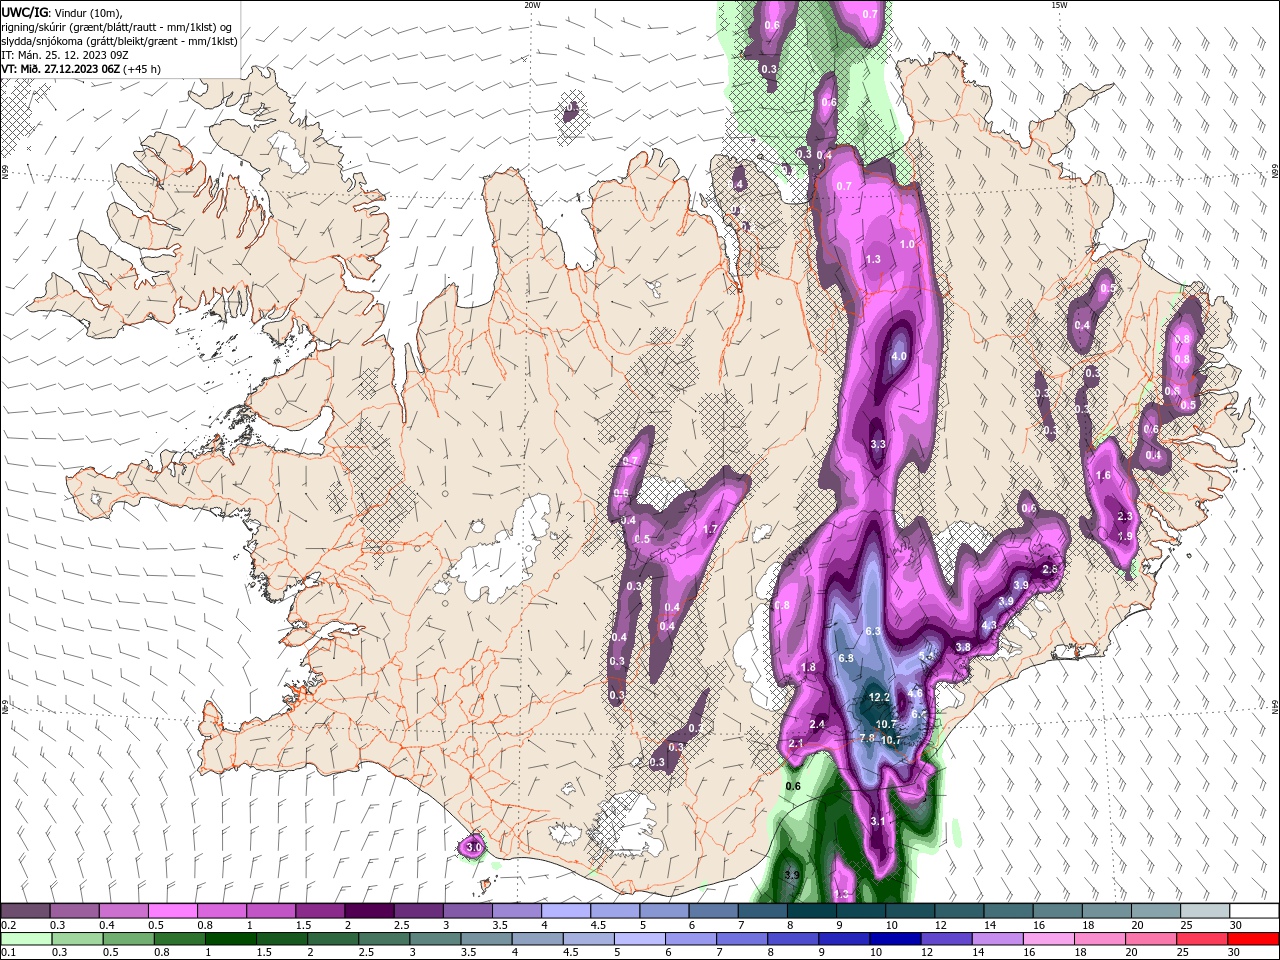Screen dimensions: 1280x960
Task: Select the bright red 30 swatch in the lower legend
Action: [x=1253, y=939]
